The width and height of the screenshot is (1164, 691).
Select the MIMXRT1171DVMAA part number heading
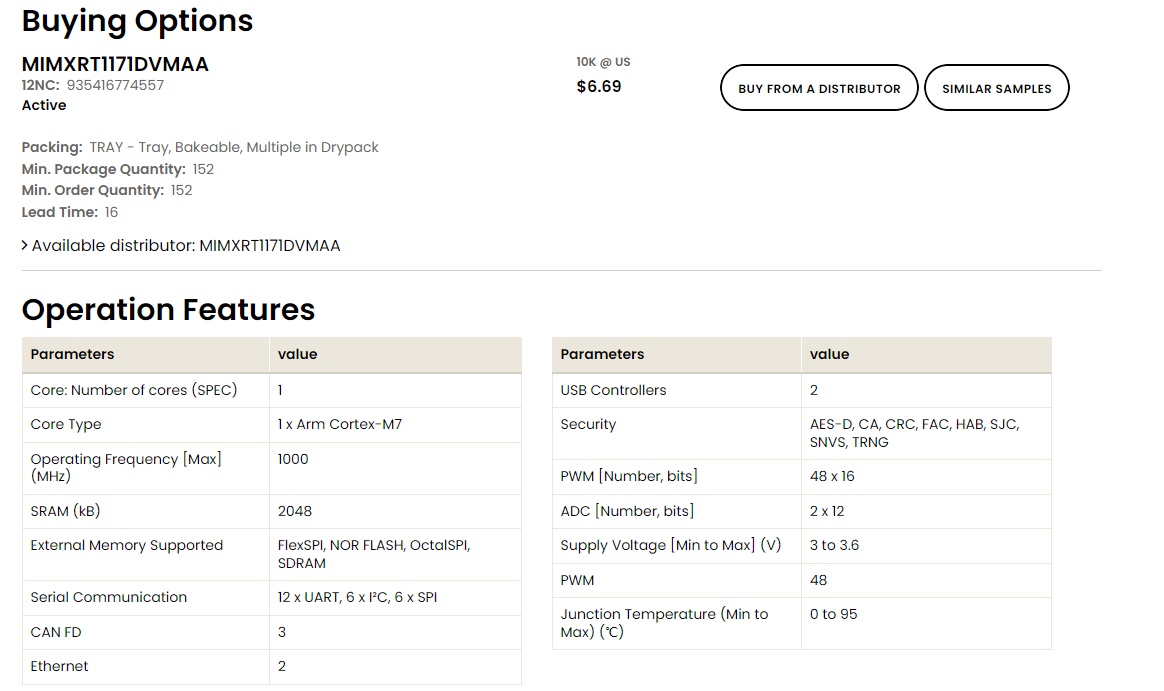click(115, 65)
